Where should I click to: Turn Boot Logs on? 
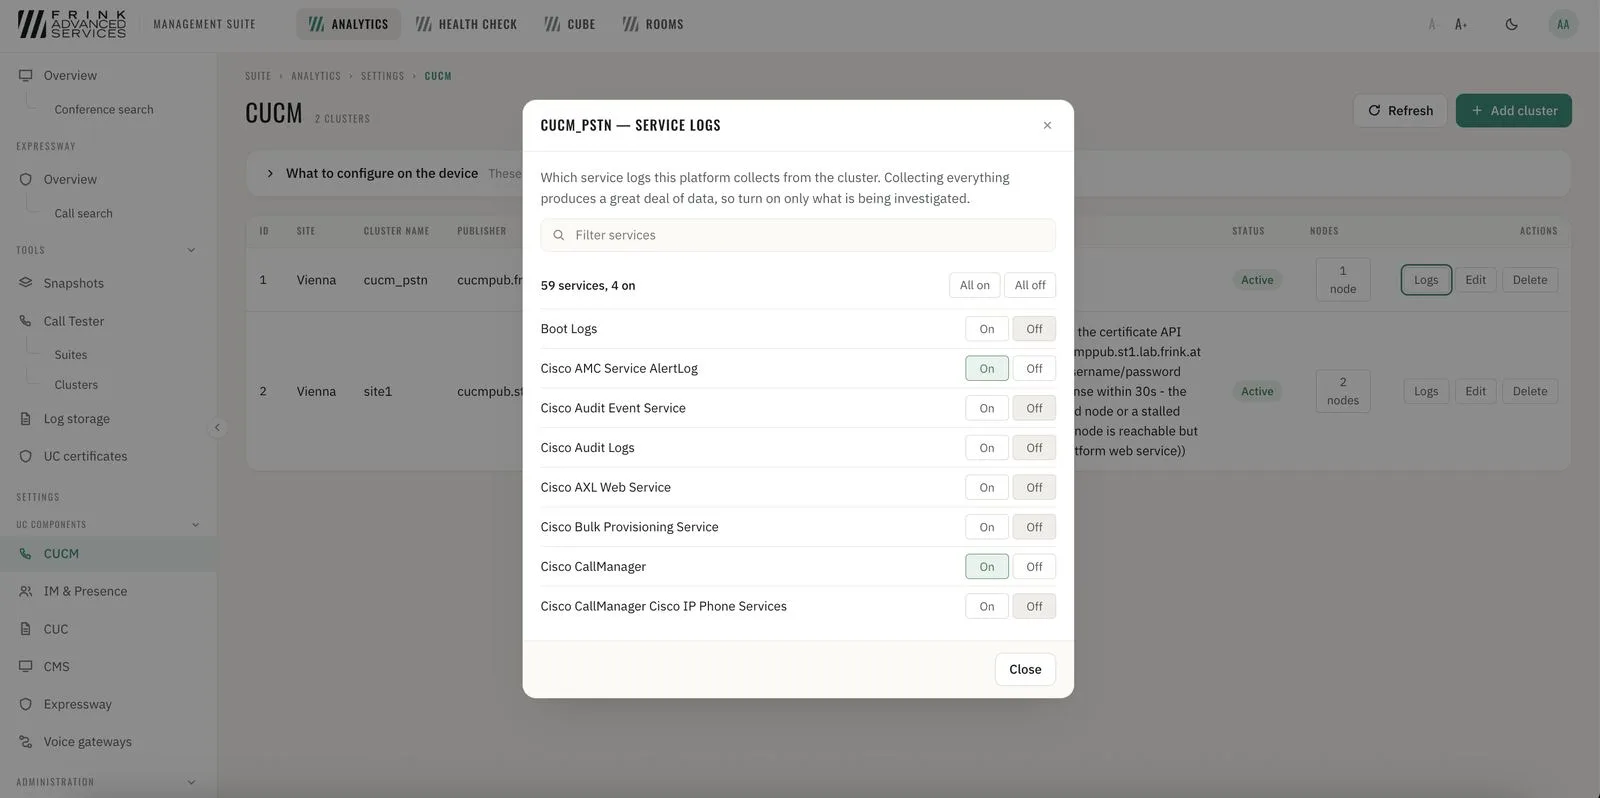(987, 329)
